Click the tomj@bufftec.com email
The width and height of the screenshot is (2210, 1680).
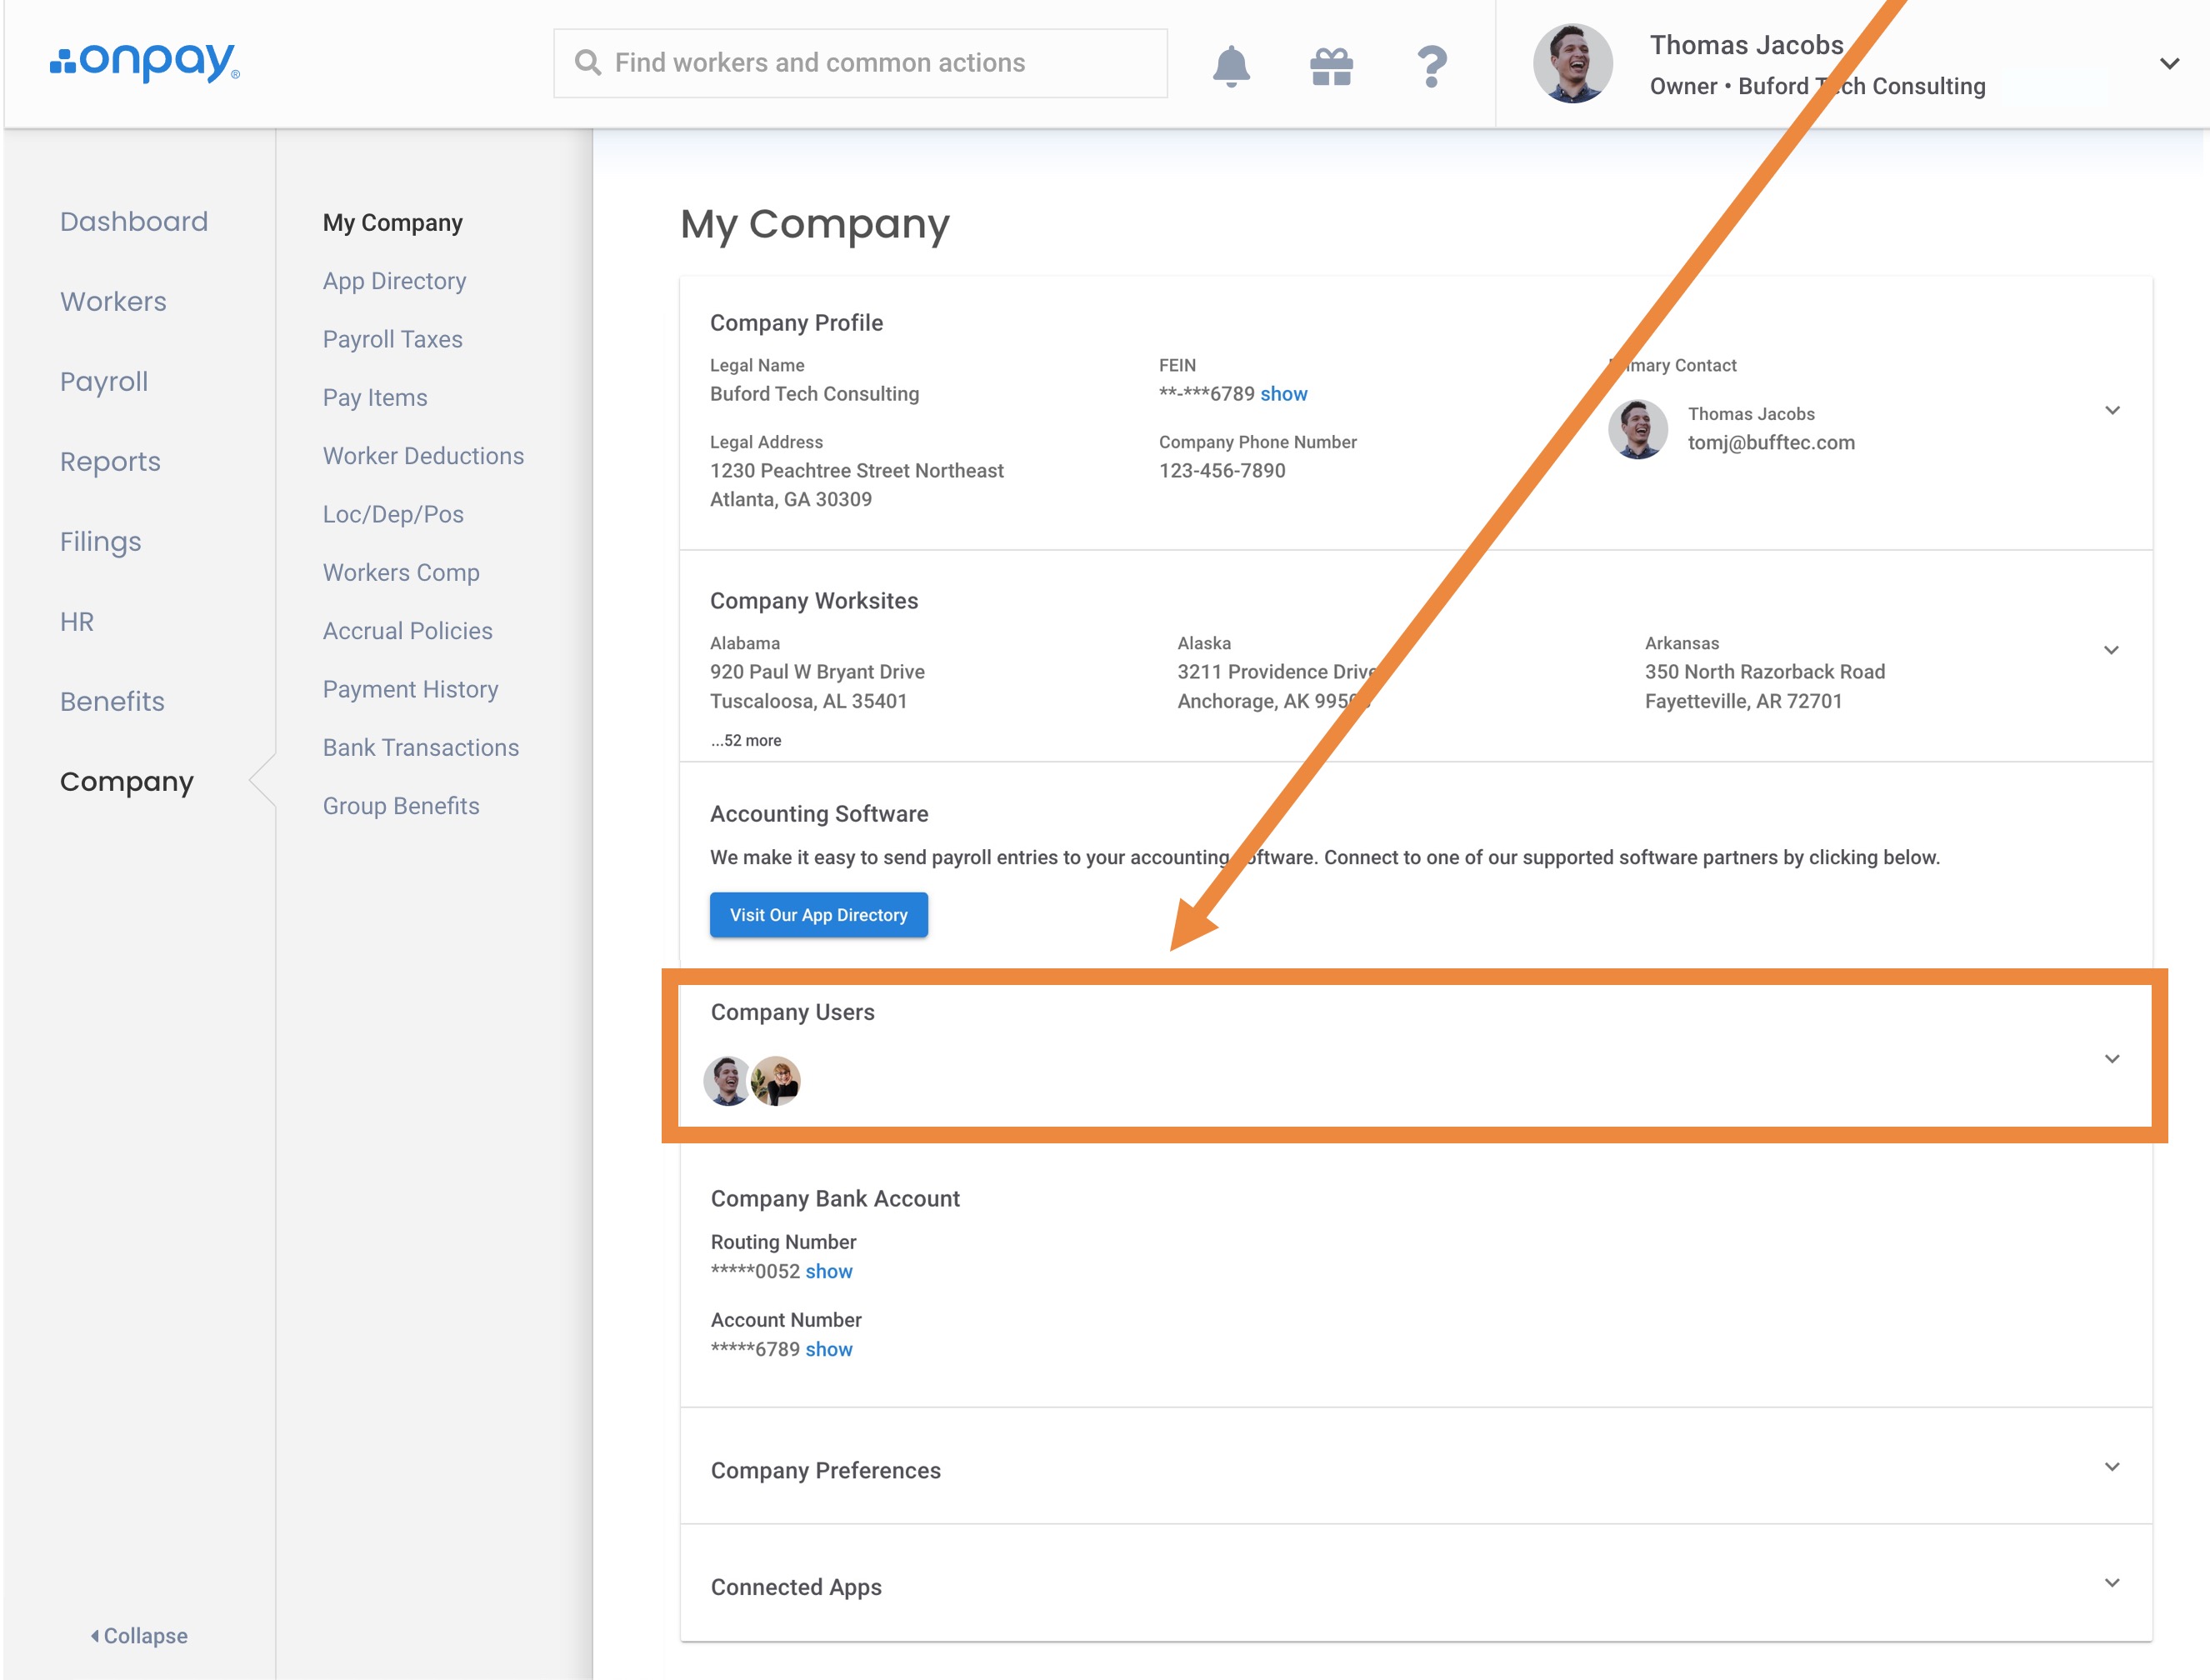(x=1771, y=443)
